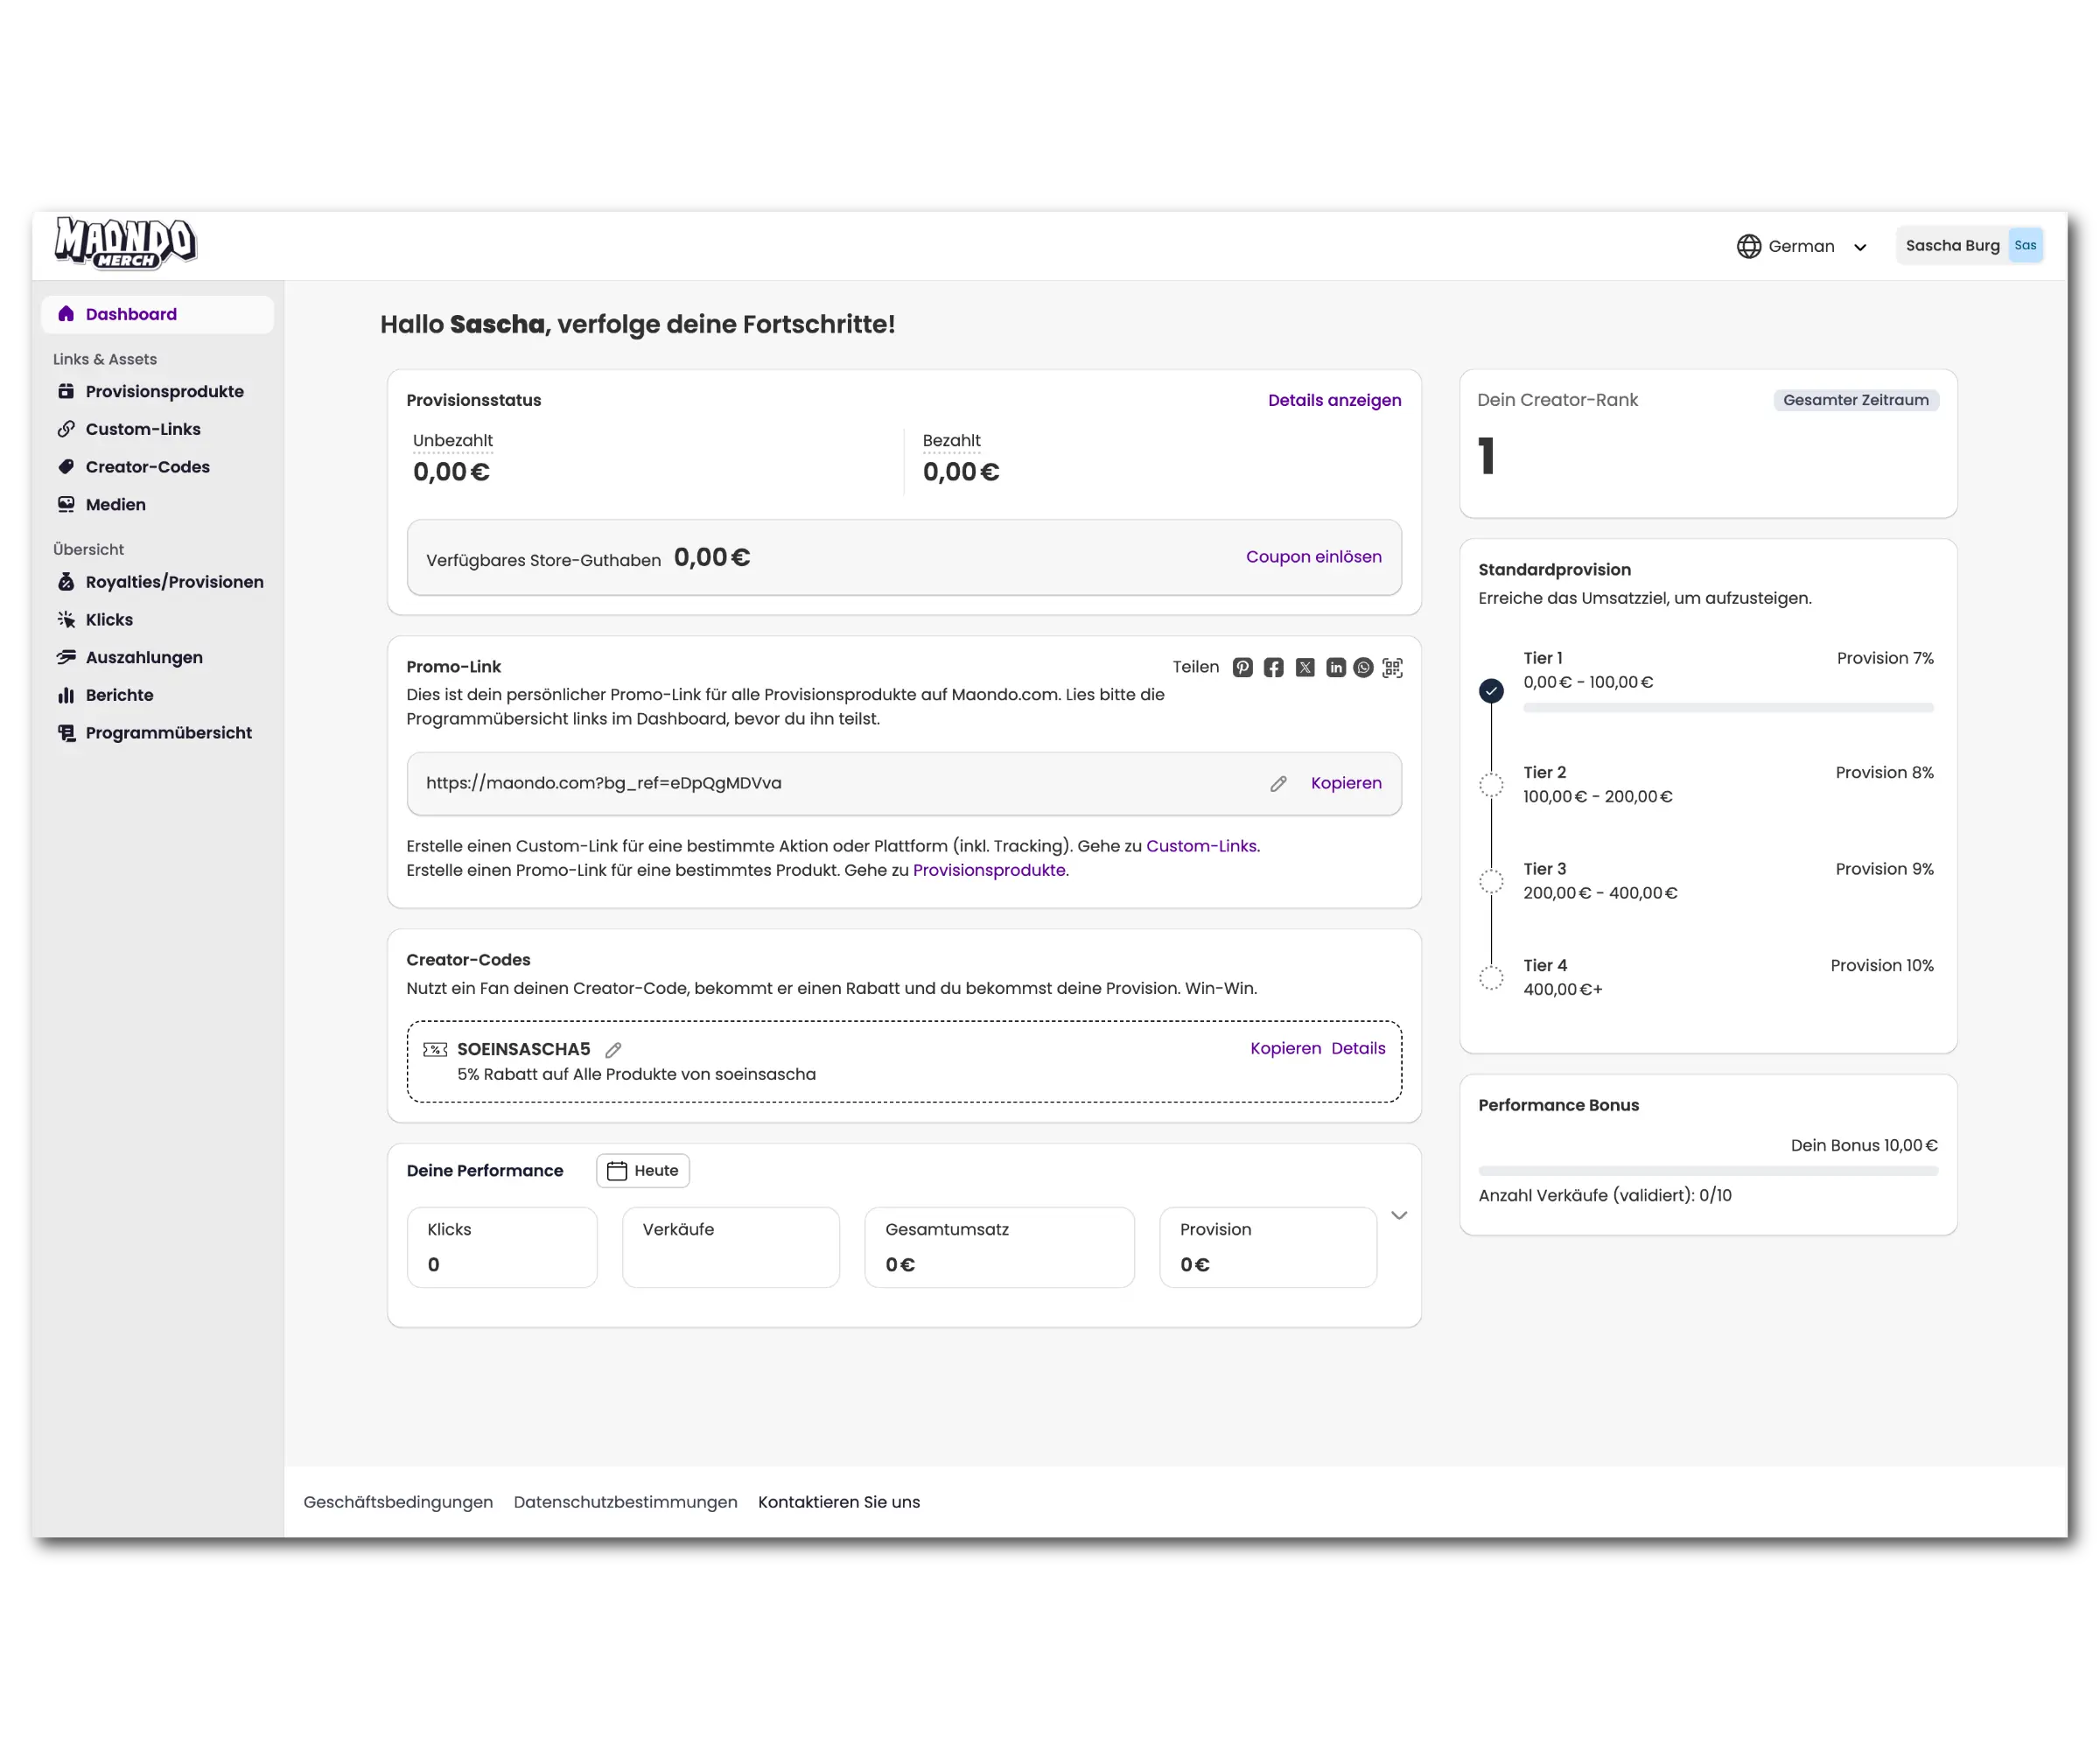Click Coupon einlösen link
The image size is (2100, 1750).
(1313, 557)
